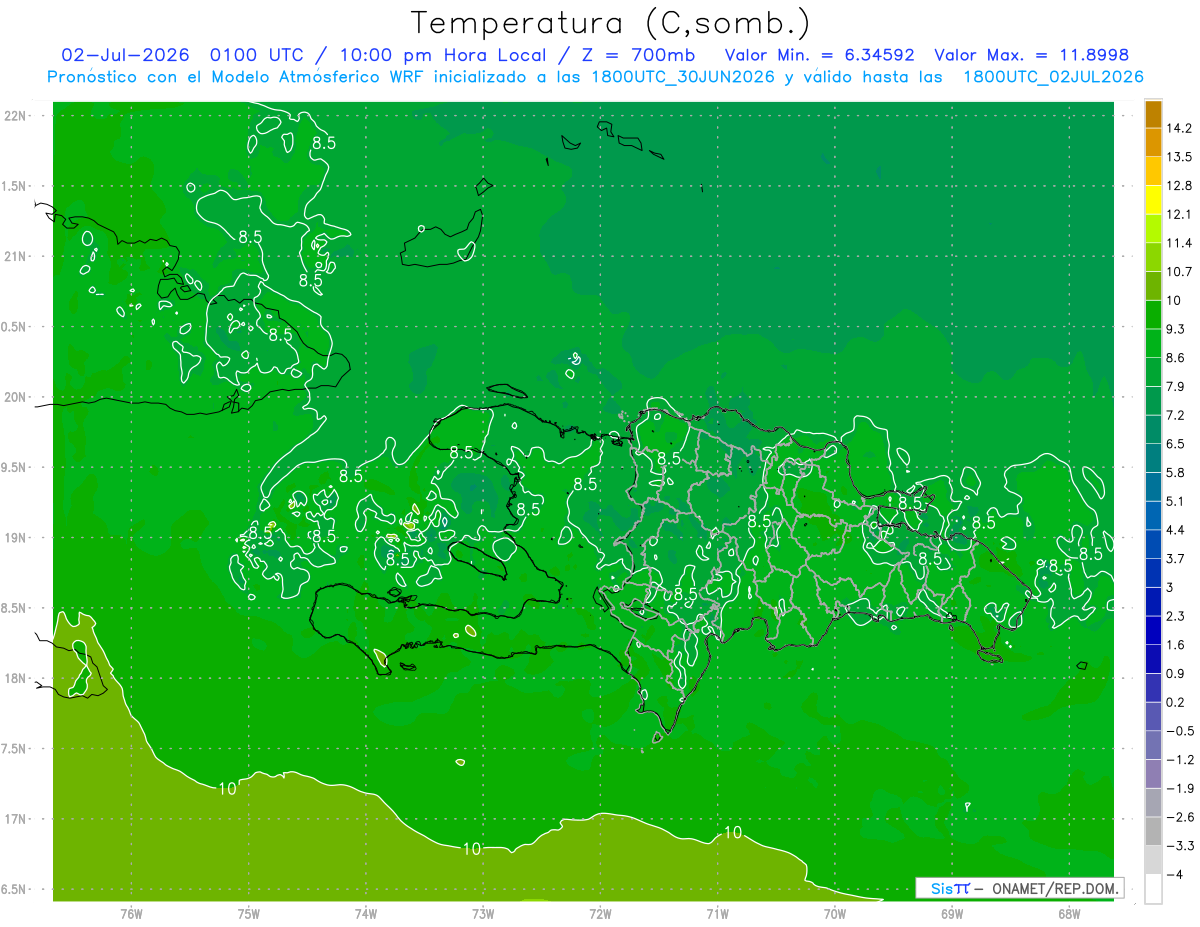This screenshot has width=1200, height=927.
Task: Click the title "Temperatura (C,somb.)"
Action: coord(611,24)
